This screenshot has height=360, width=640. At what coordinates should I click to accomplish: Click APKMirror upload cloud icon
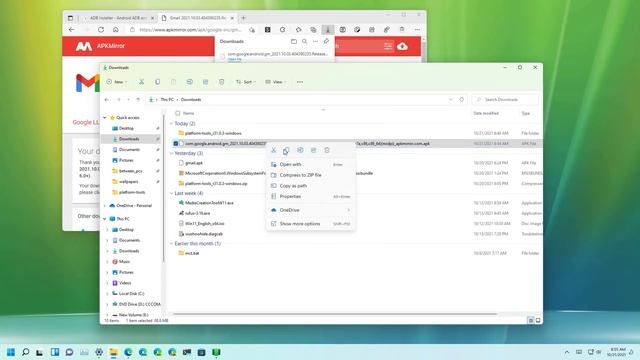(402, 46)
